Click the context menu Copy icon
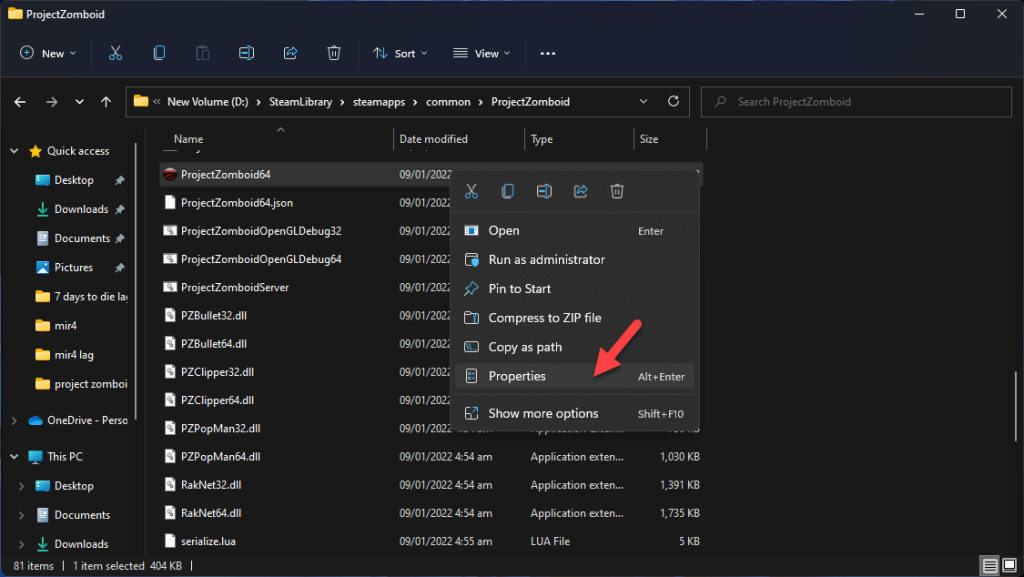This screenshot has height=577, width=1024. point(507,191)
